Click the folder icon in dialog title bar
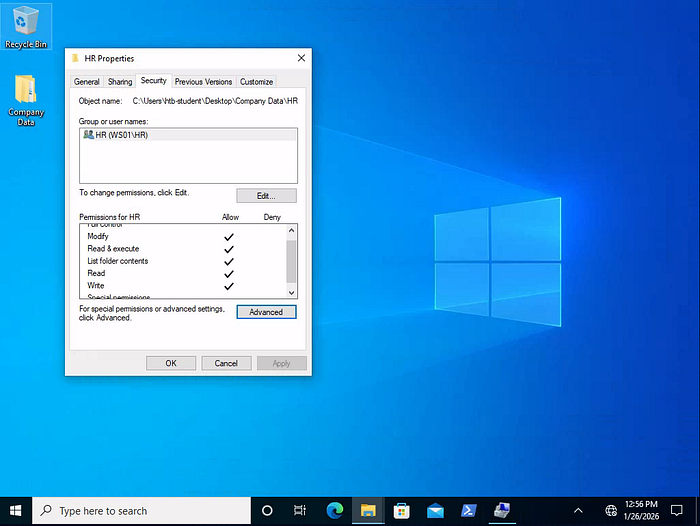Screen dimensions: 700x526 (x=75, y=58)
